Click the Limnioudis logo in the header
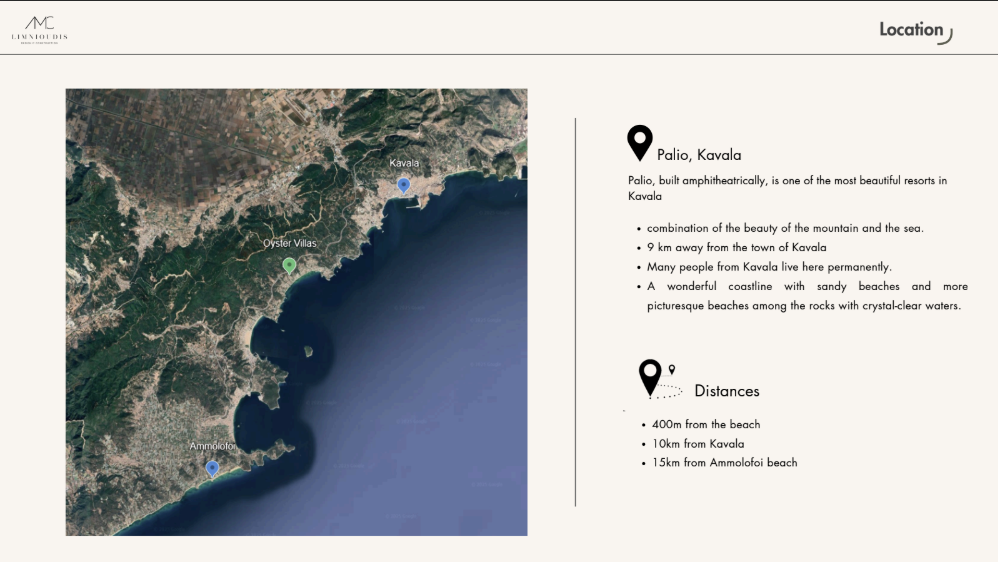998x562 pixels. tap(39, 30)
